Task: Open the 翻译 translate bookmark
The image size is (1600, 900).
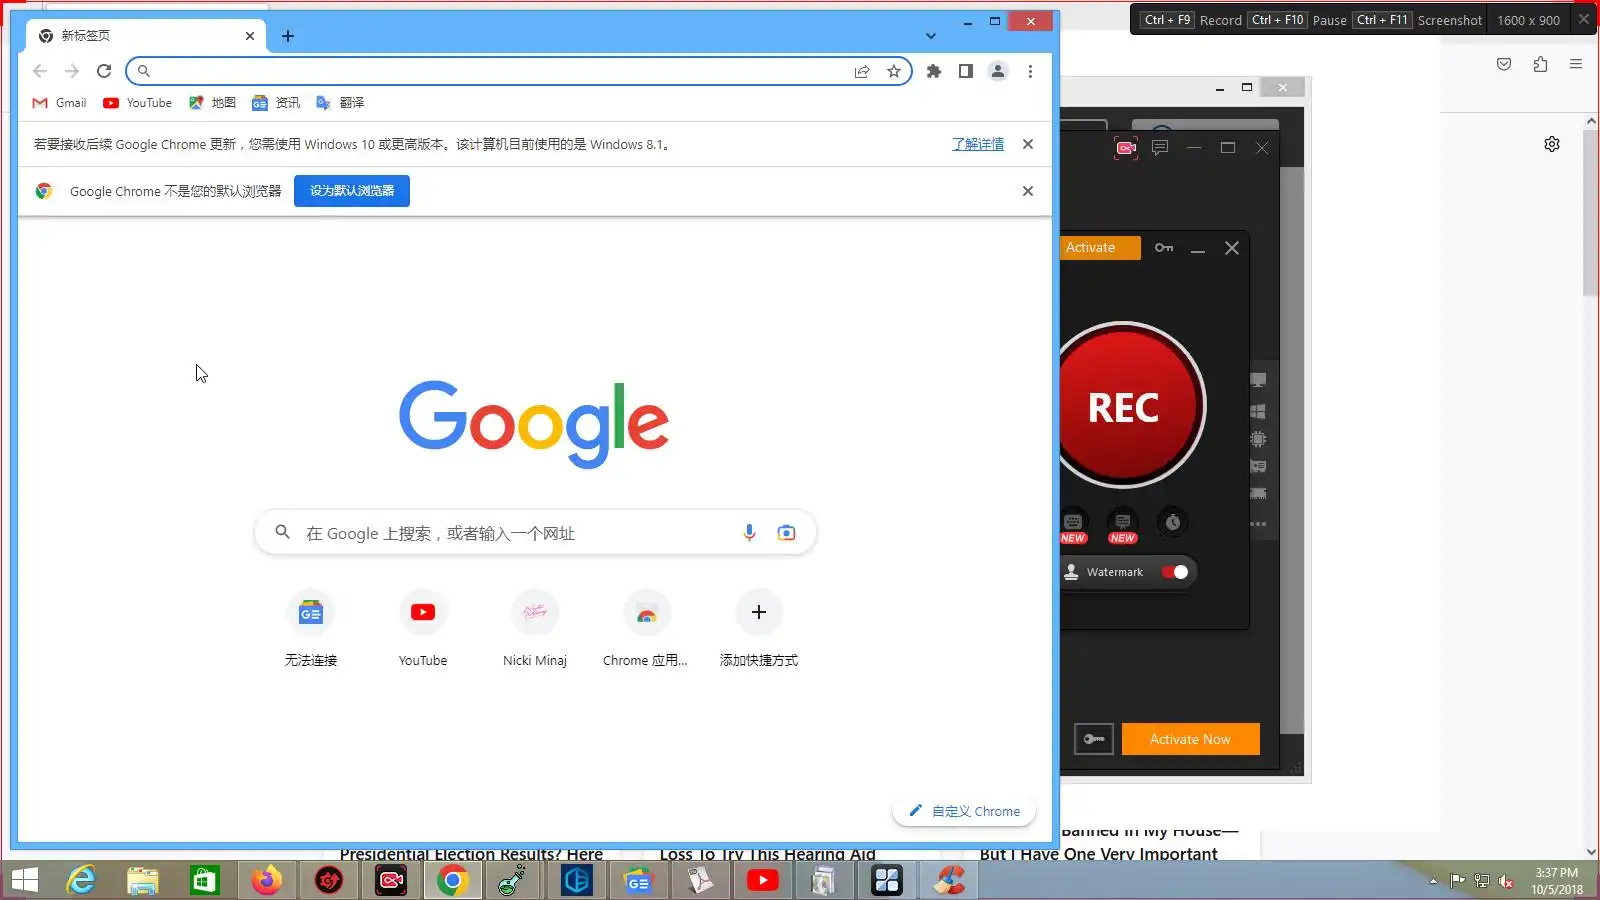Action: point(341,103)
